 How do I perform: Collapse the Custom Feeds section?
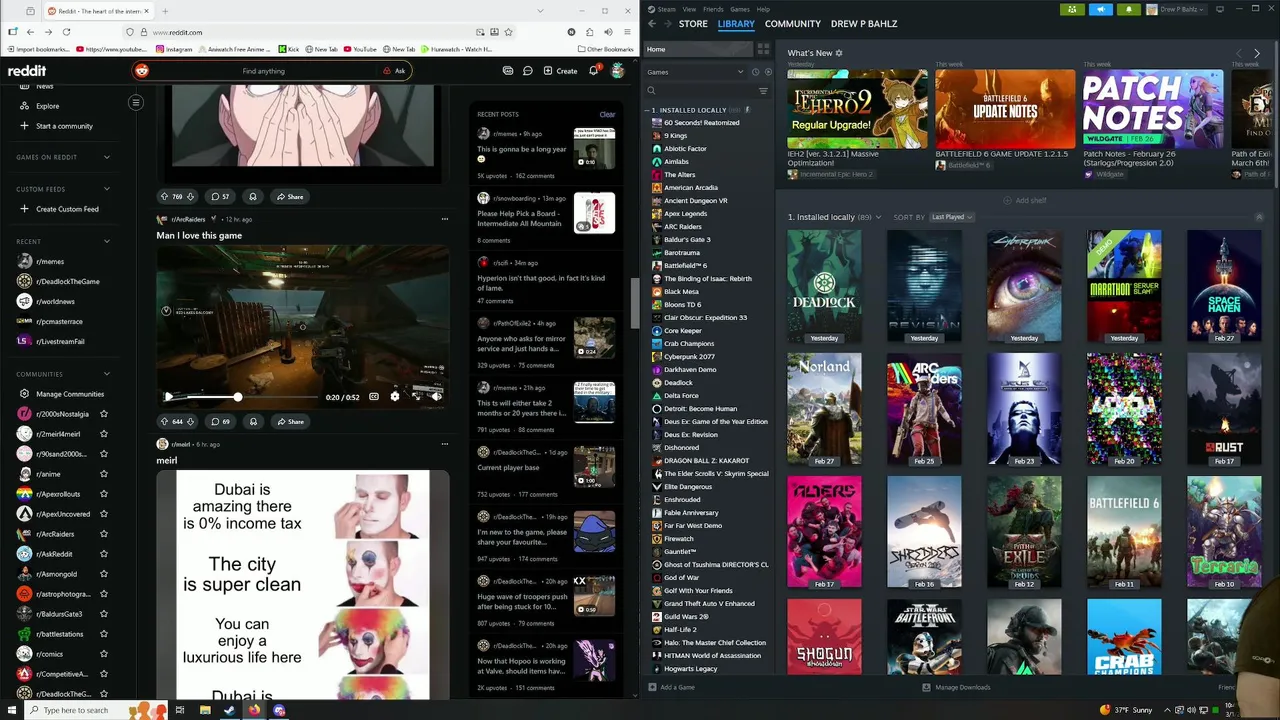[107, 189]
